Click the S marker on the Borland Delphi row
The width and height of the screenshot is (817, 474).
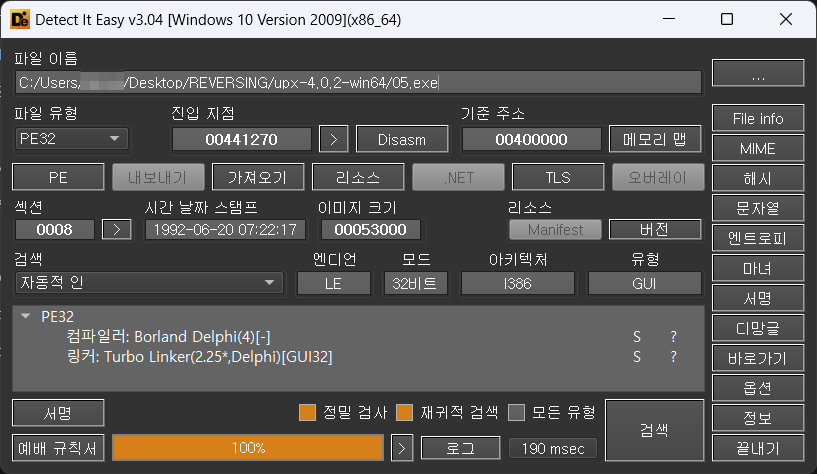[637, 337]
